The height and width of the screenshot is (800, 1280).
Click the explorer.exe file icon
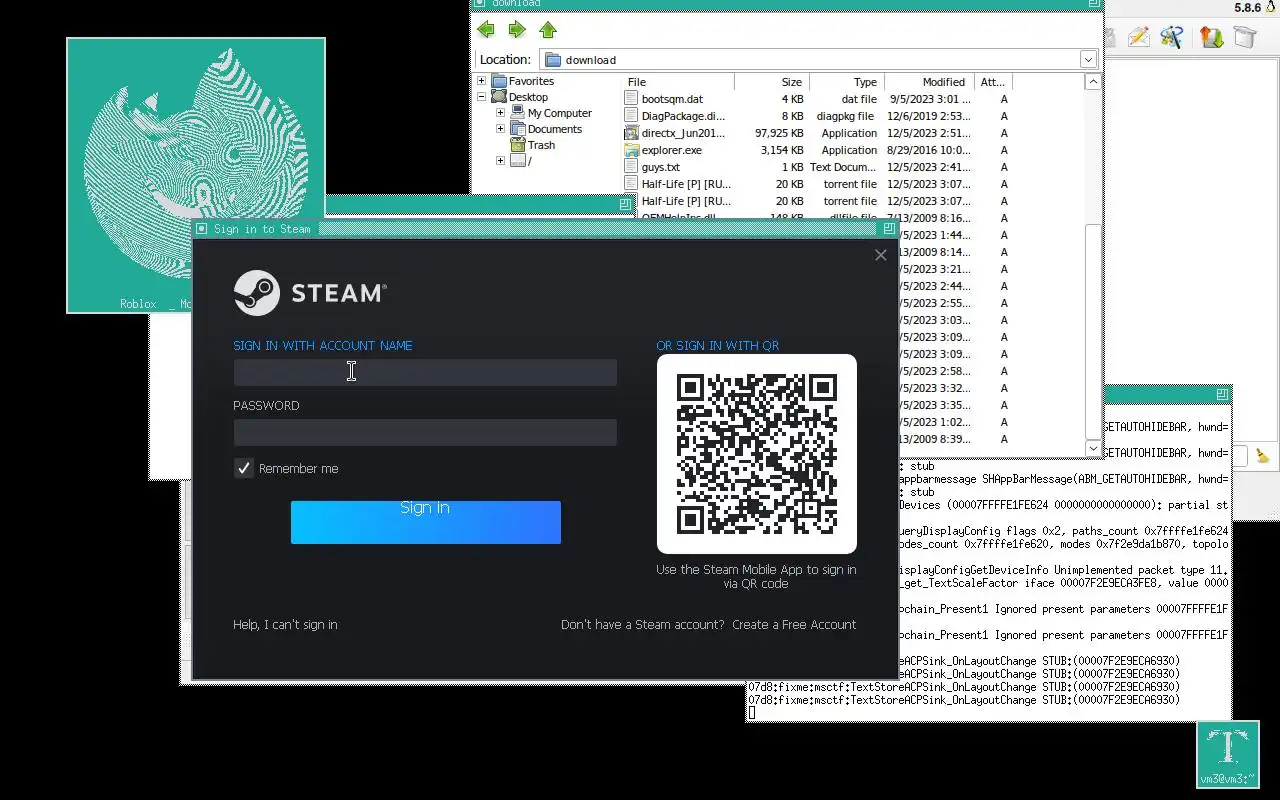pyautogui.click(x=631, y=150)
